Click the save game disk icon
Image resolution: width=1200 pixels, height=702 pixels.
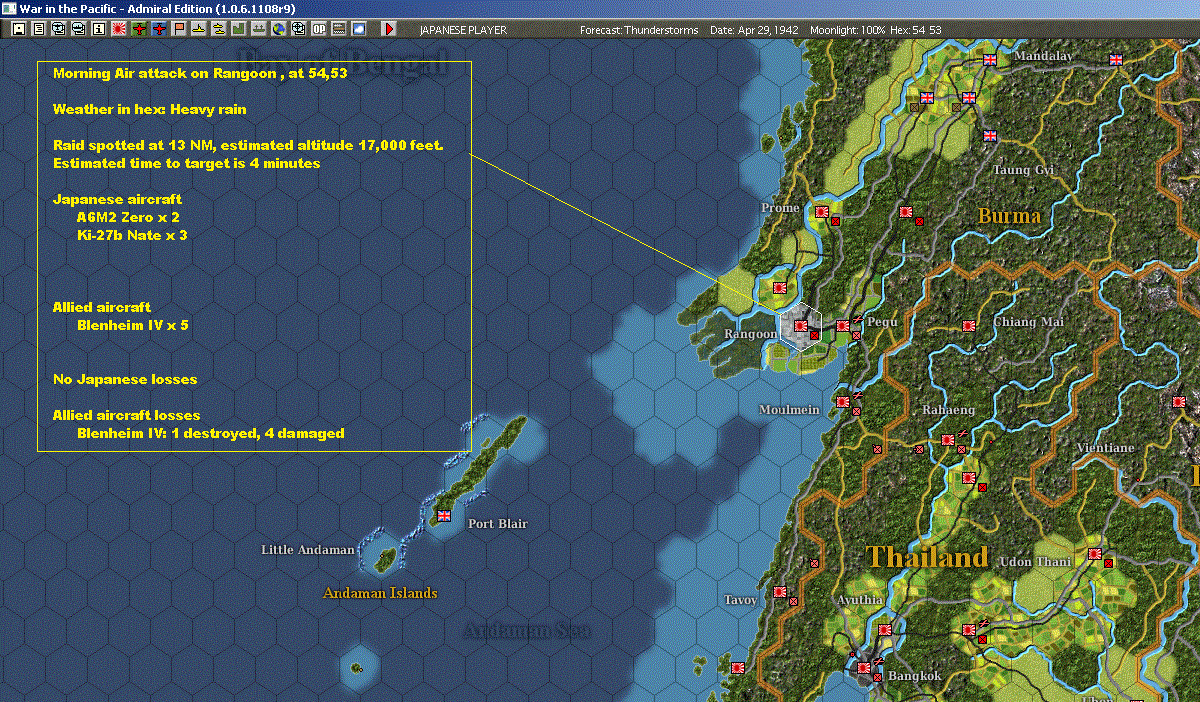pos(18,29)
